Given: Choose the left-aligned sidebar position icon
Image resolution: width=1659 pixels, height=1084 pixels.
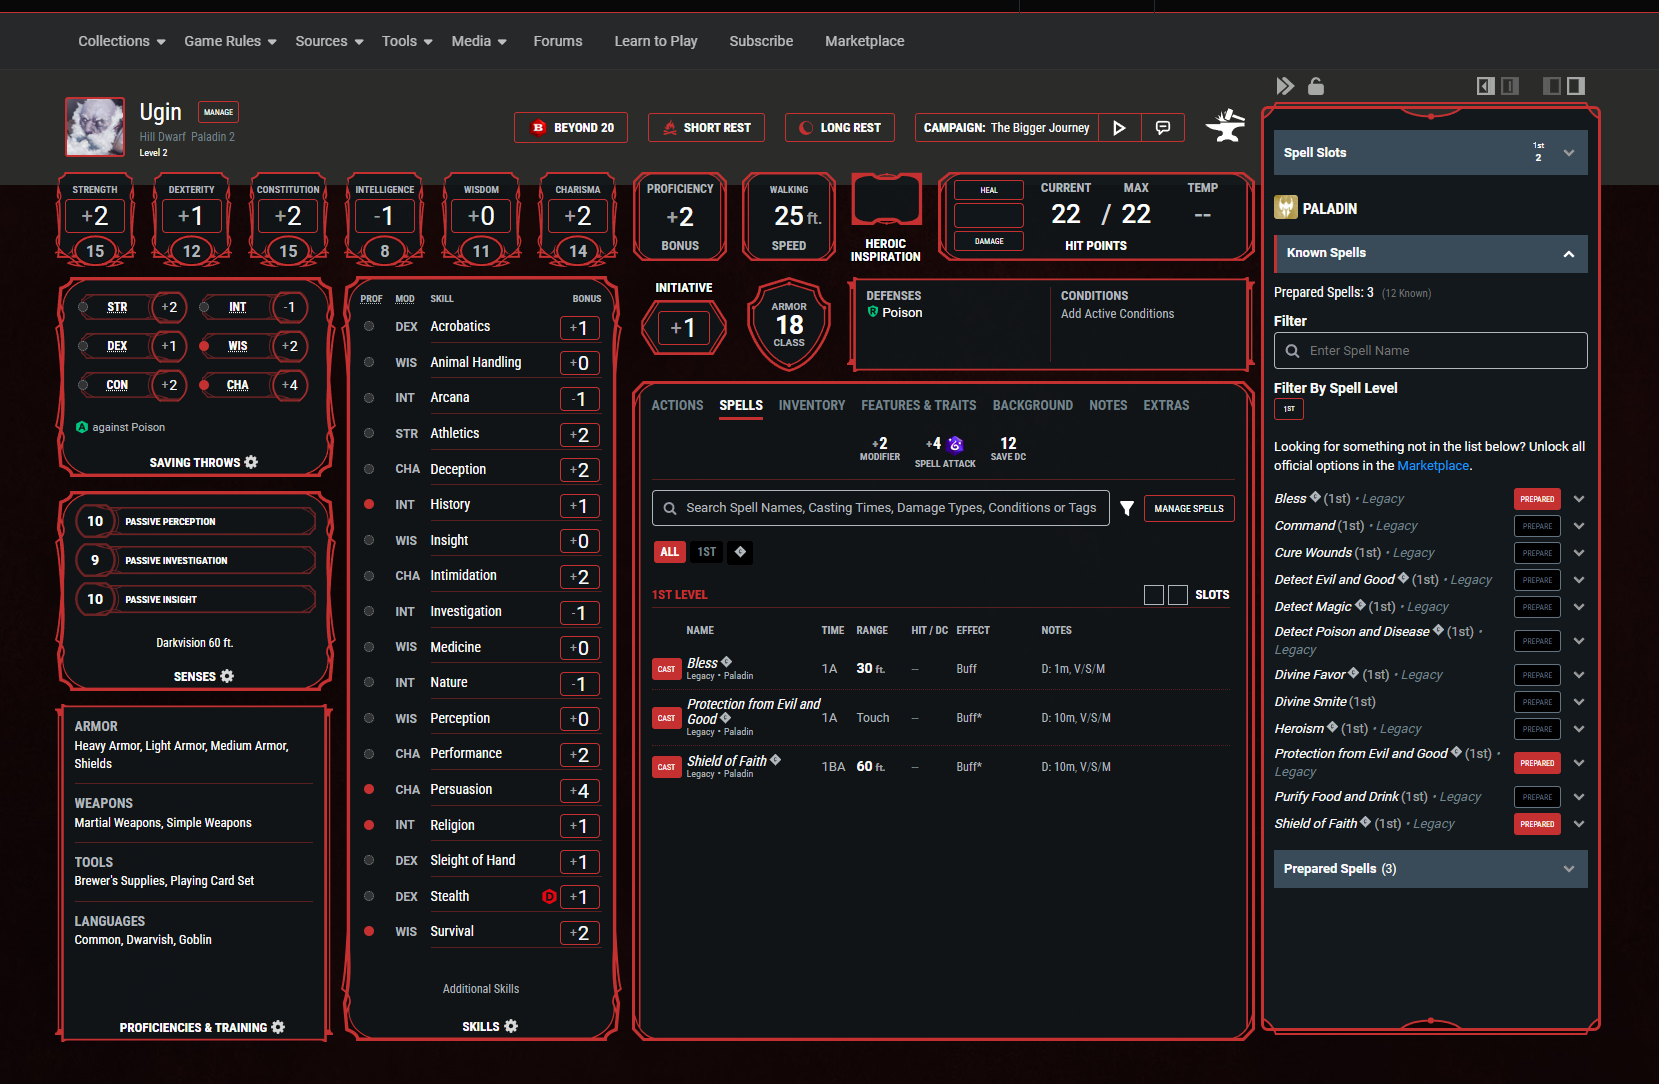Looking at the screenshot, I should pos(1552,86).
